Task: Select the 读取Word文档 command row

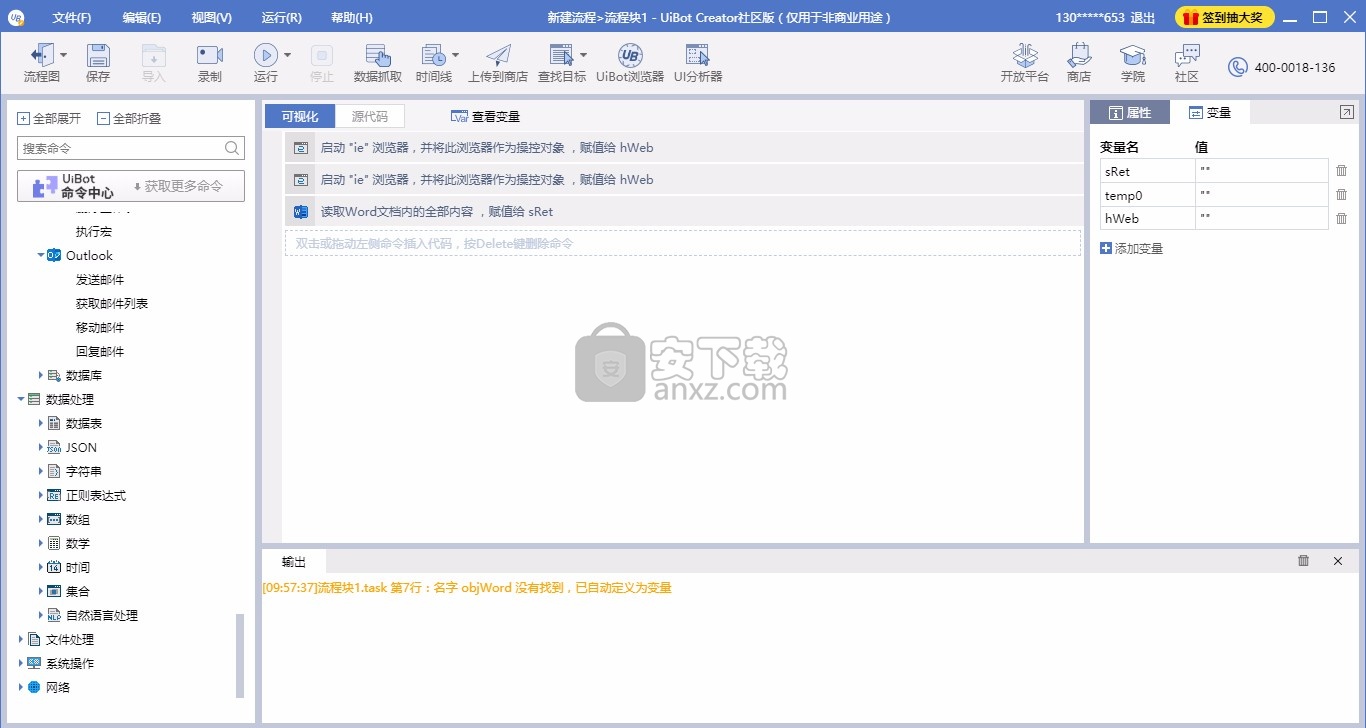Action: [x=683, y=212]
